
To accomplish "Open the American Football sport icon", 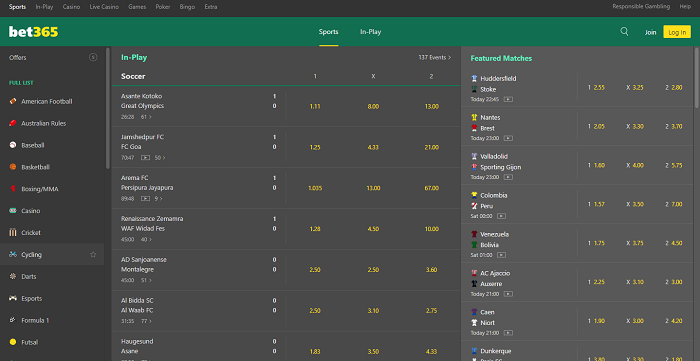I will [12, 101].
